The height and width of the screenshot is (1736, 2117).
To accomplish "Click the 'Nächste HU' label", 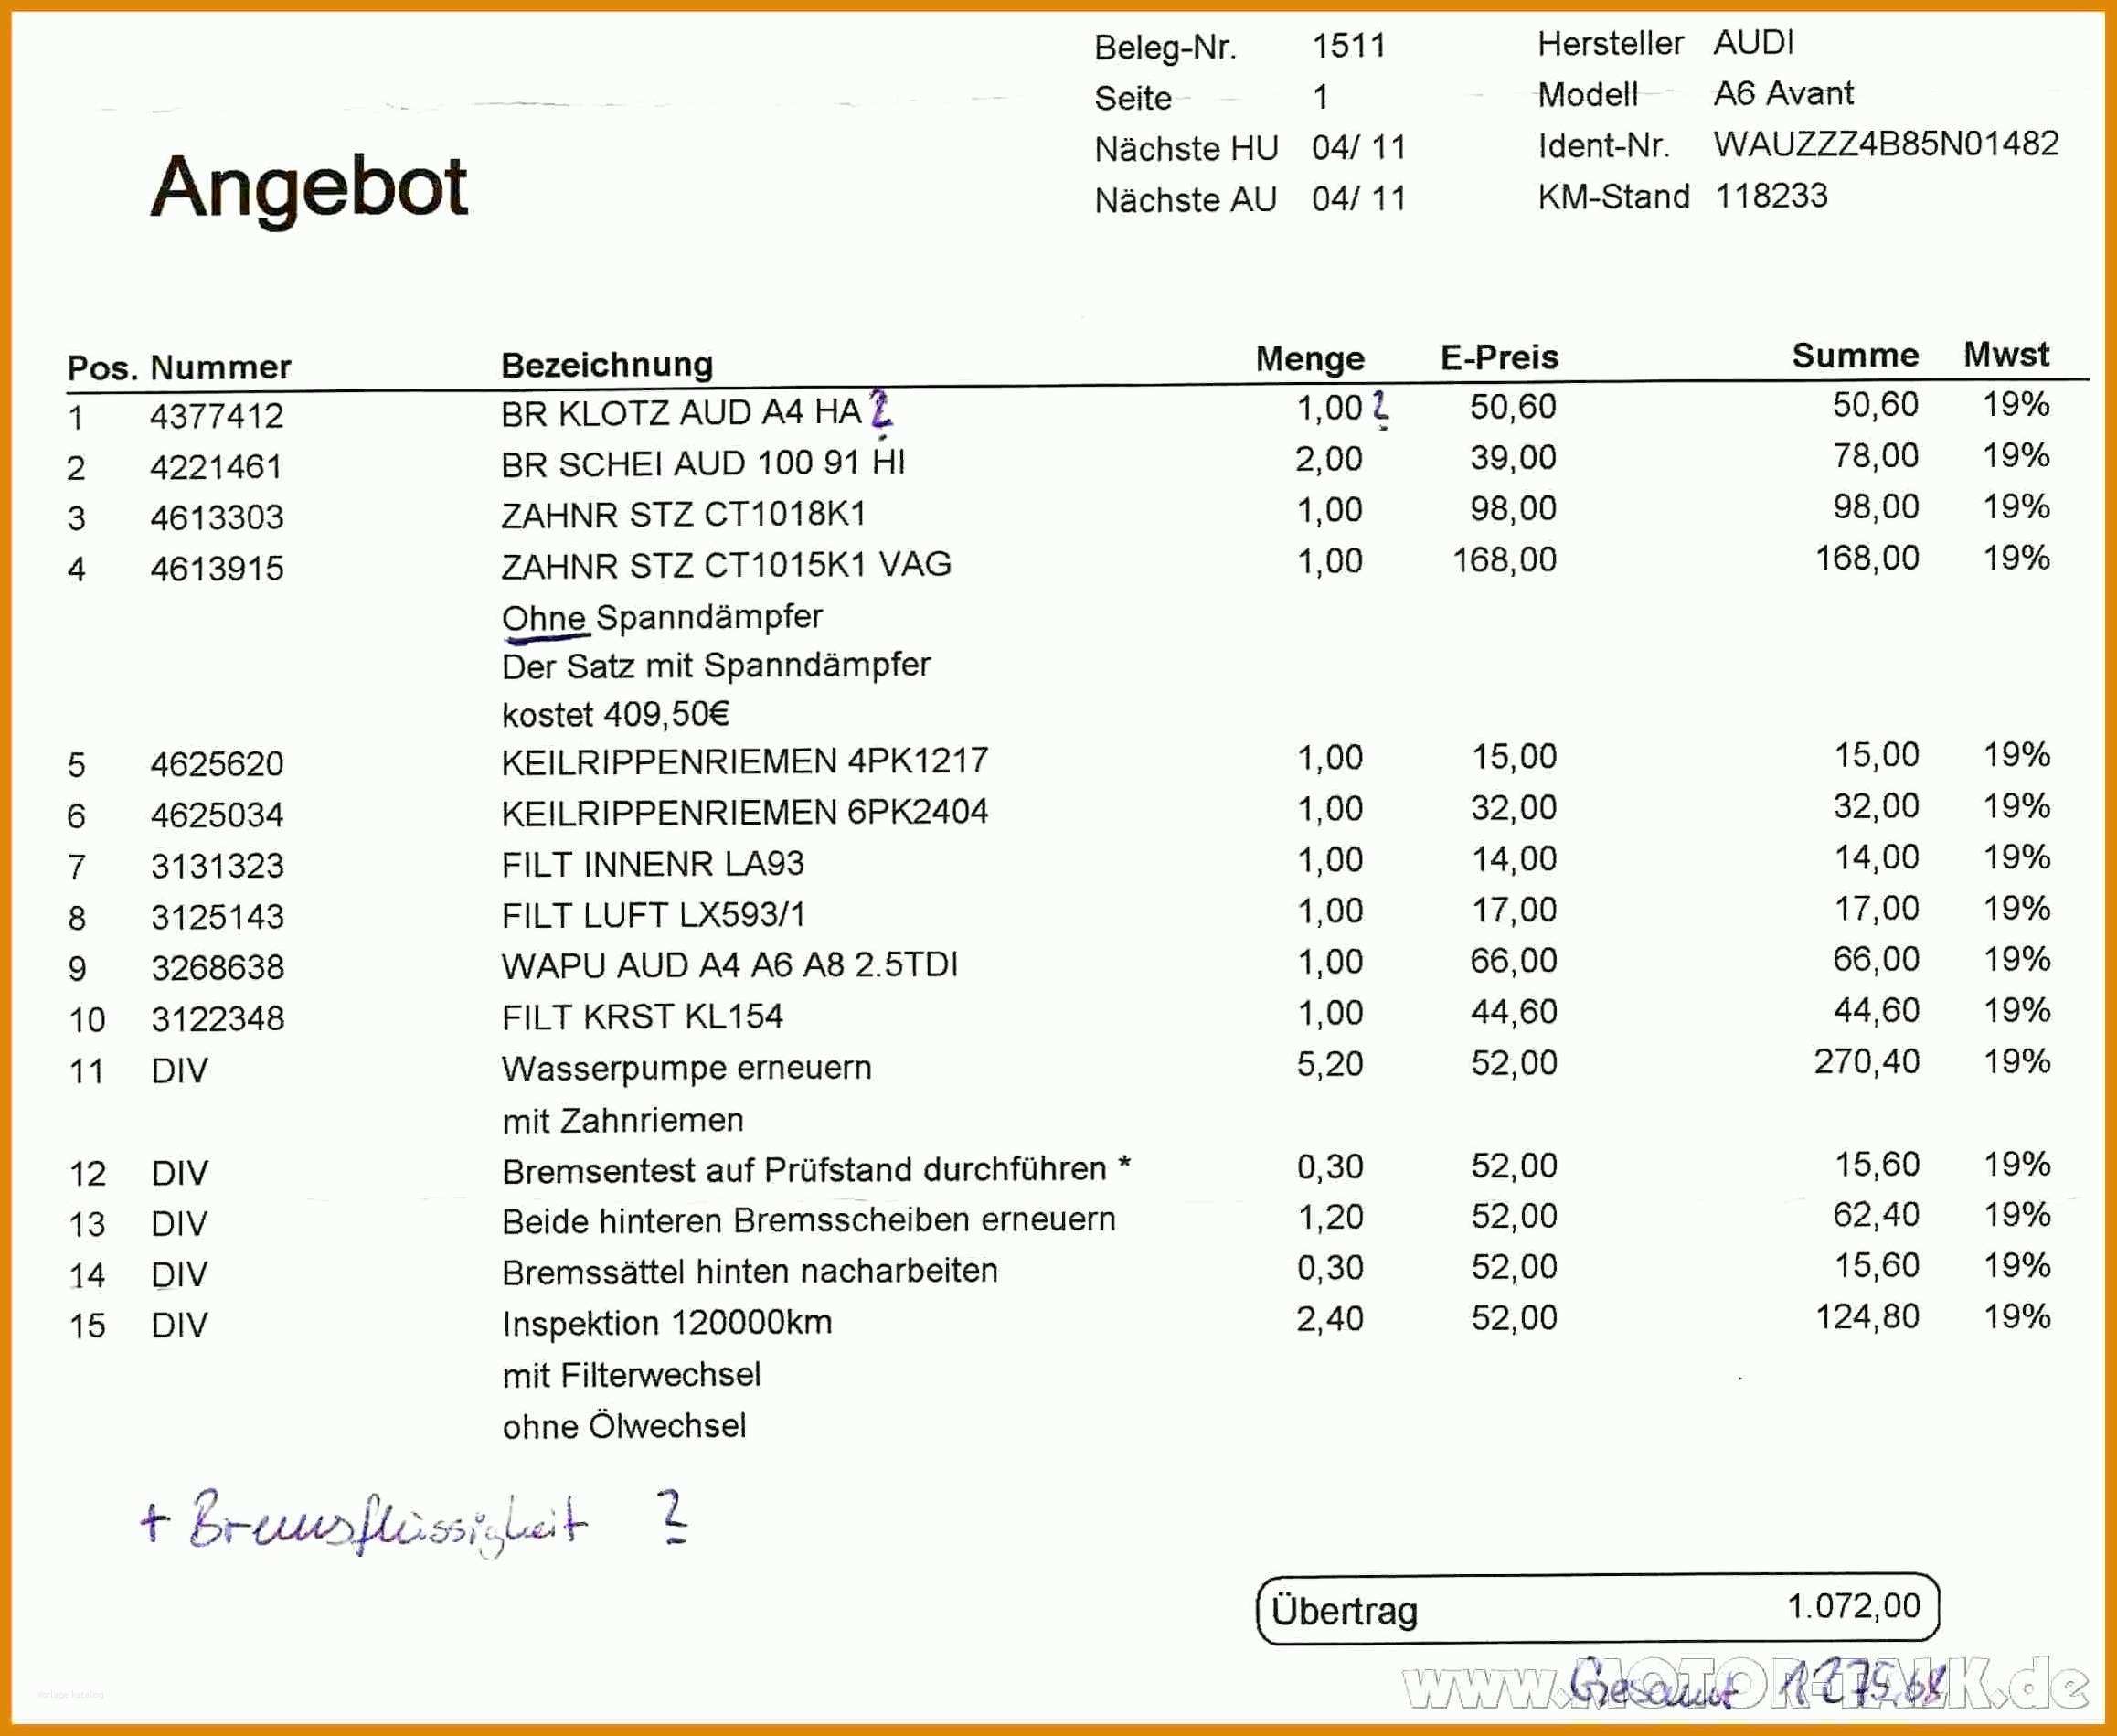I will click(1186, 149).
